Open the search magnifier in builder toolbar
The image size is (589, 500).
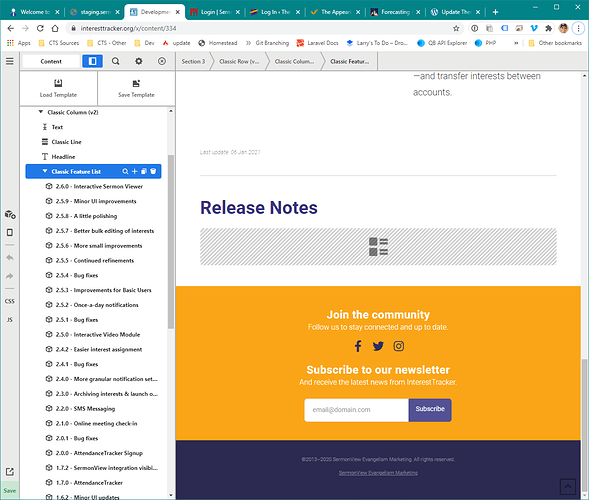click(115, 61)
